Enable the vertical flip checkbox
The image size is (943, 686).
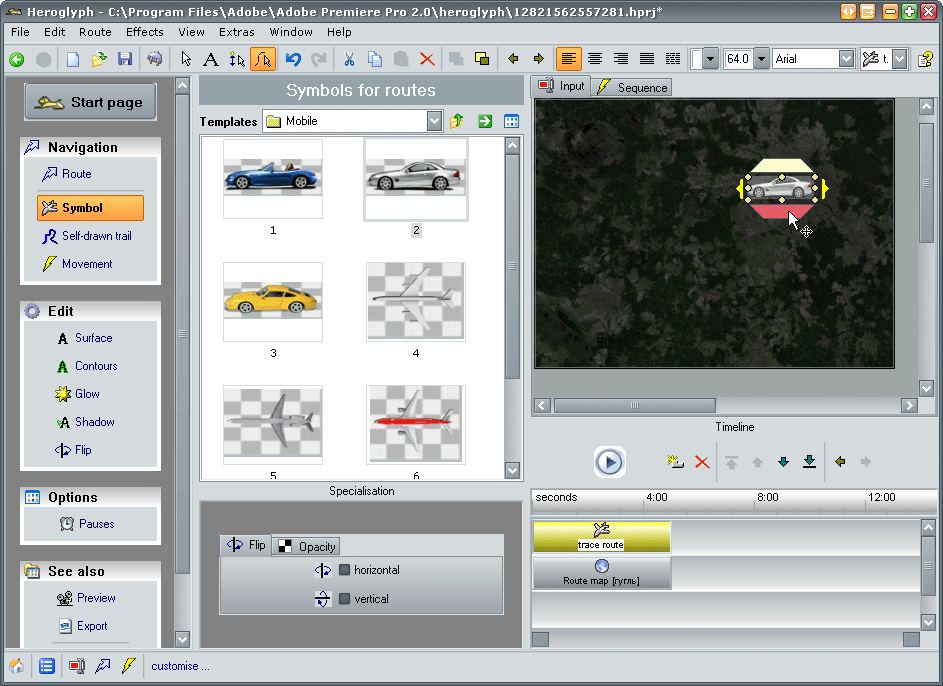click(344, 599)
